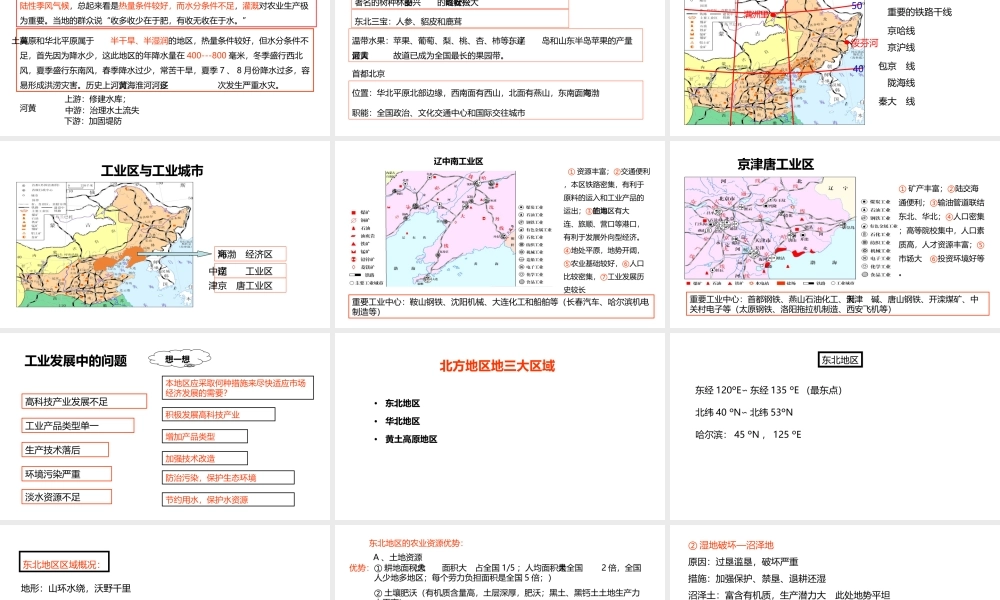Click the 黄土高原地区 bullet item

point(411,439)
